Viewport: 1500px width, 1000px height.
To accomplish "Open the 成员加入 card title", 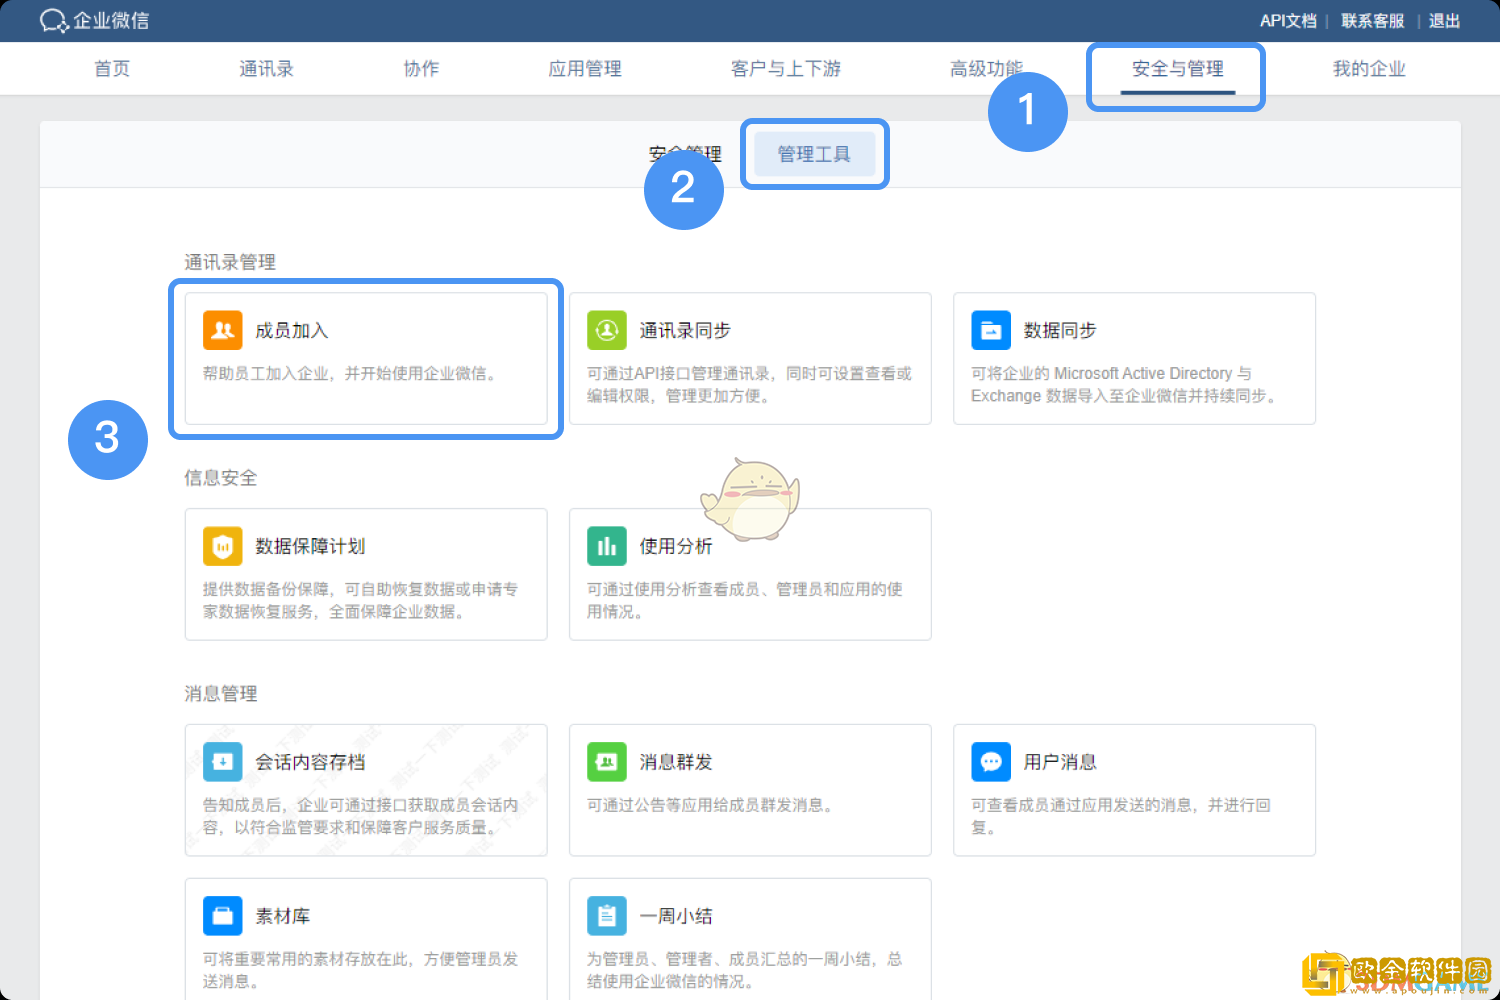I will pos(292,331).
